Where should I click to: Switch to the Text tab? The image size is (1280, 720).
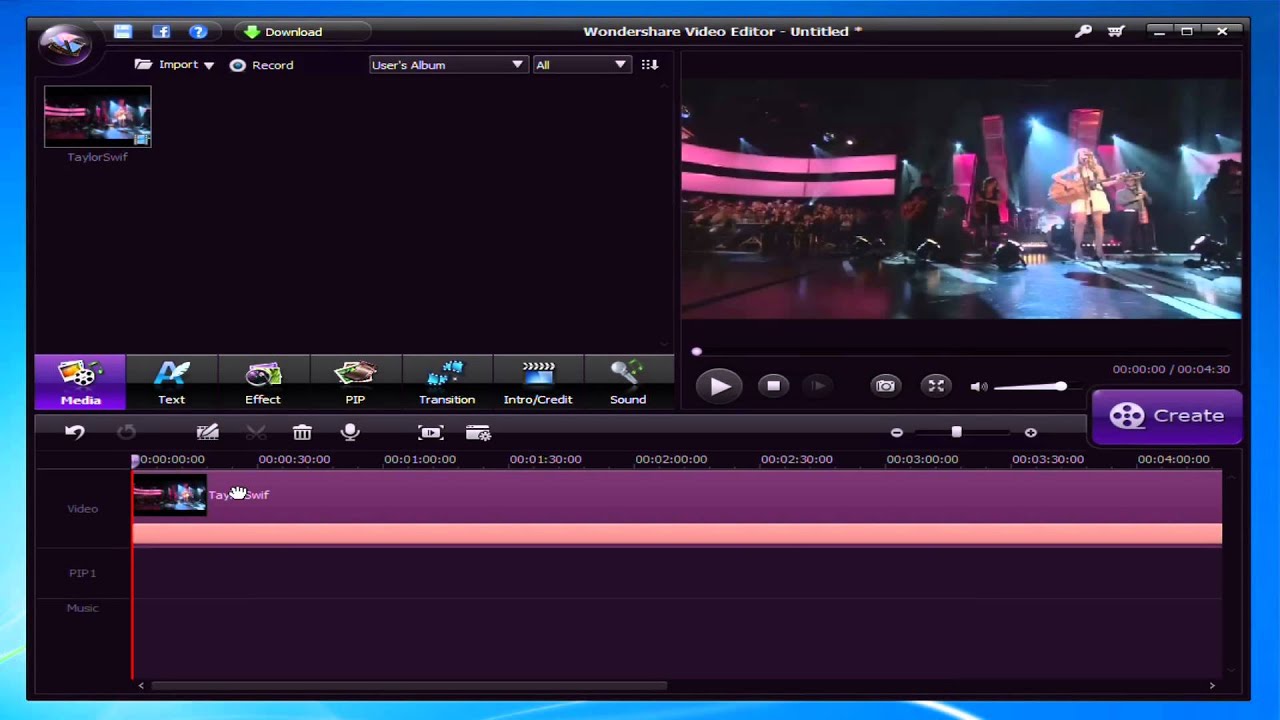tap(172, 382)
